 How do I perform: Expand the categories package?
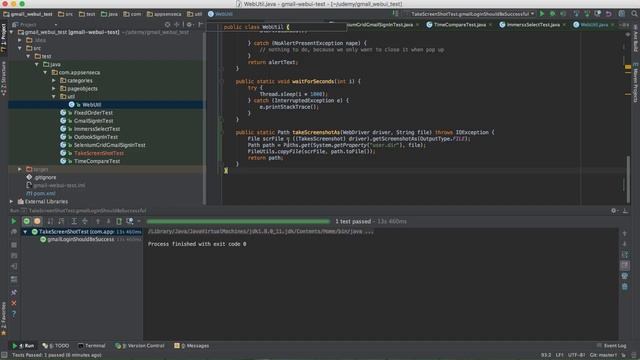(54, 81)
